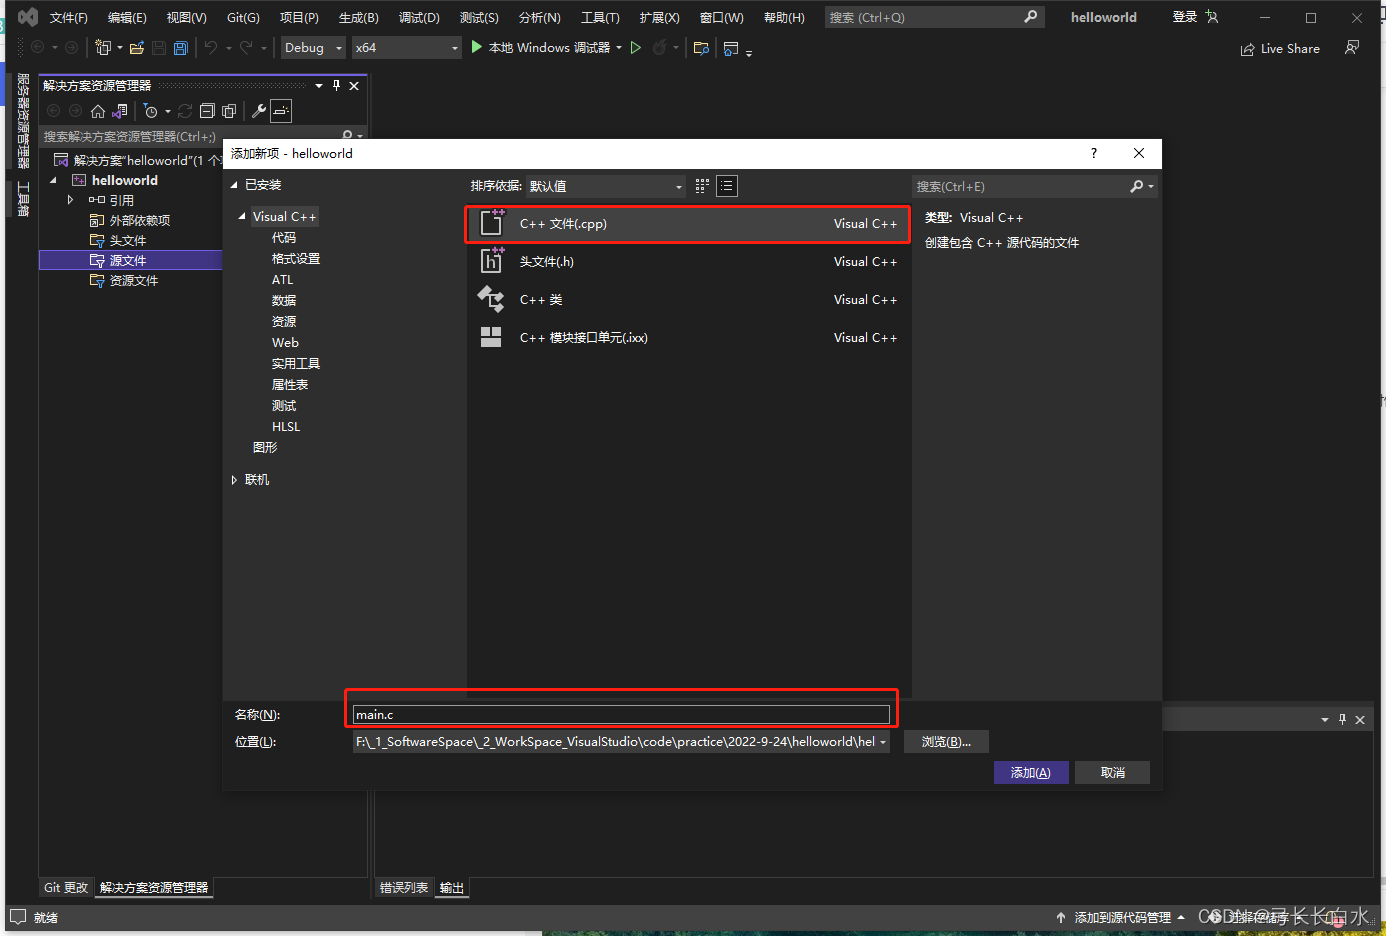This screenshot has height=936, width=1386.
Task: Open the Git(G) menu
Action: (x=243, y=18)
